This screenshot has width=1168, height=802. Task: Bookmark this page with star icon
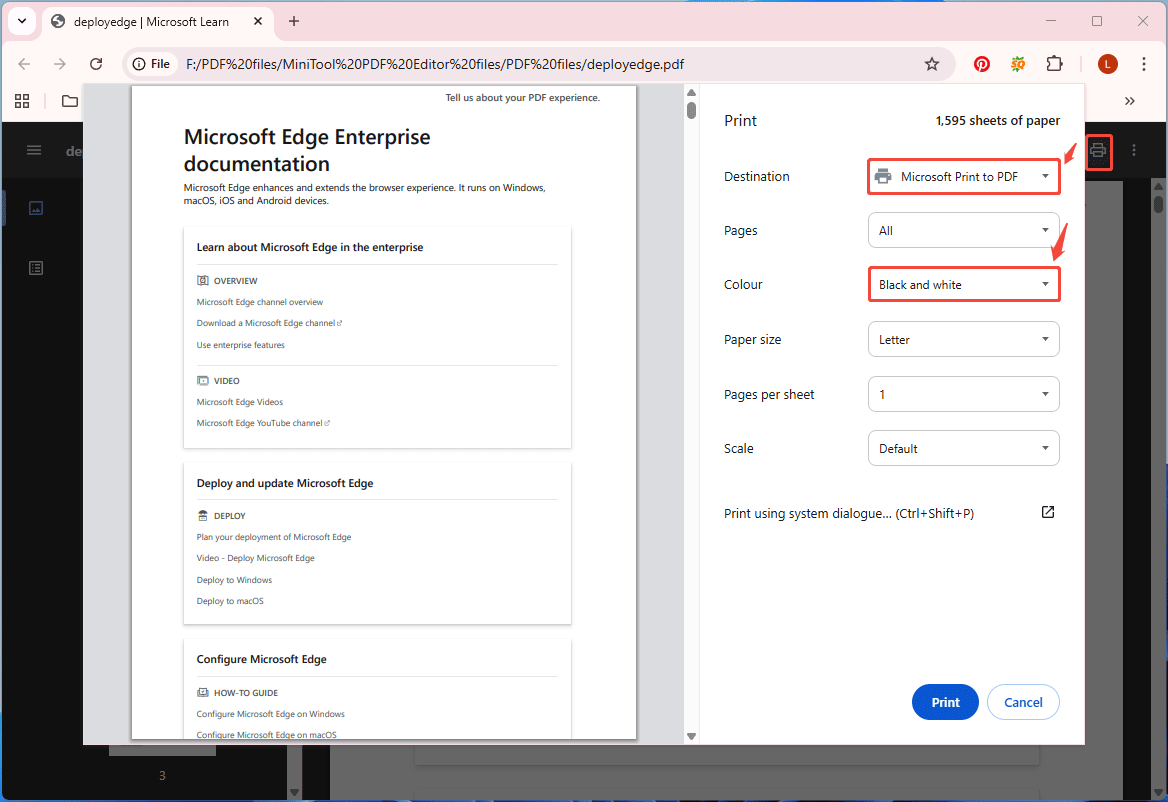(932, 64)
